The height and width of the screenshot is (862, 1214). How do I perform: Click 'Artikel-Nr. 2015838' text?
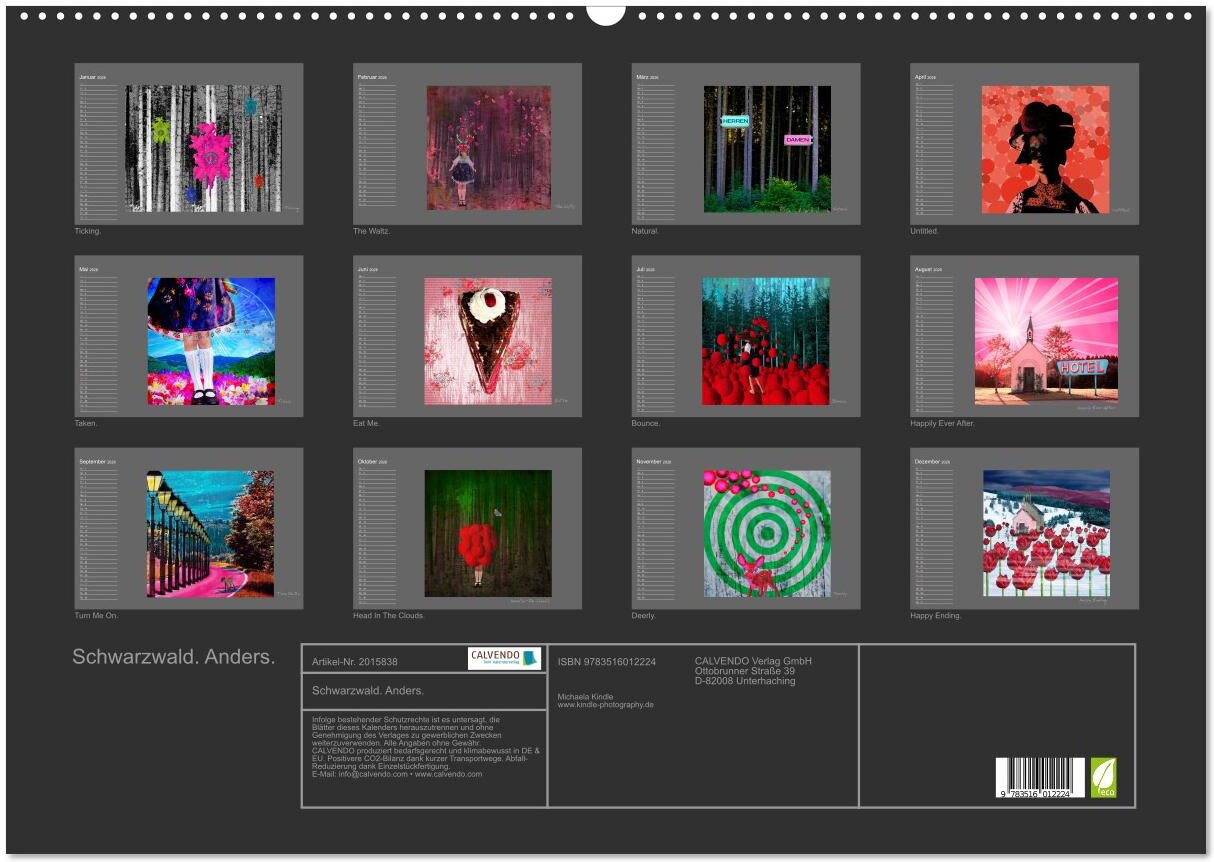click(354, 662)
